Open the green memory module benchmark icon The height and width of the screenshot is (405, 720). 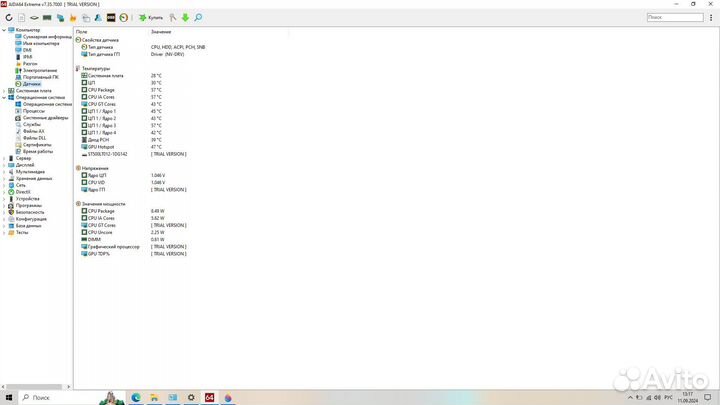coord(47,17)
